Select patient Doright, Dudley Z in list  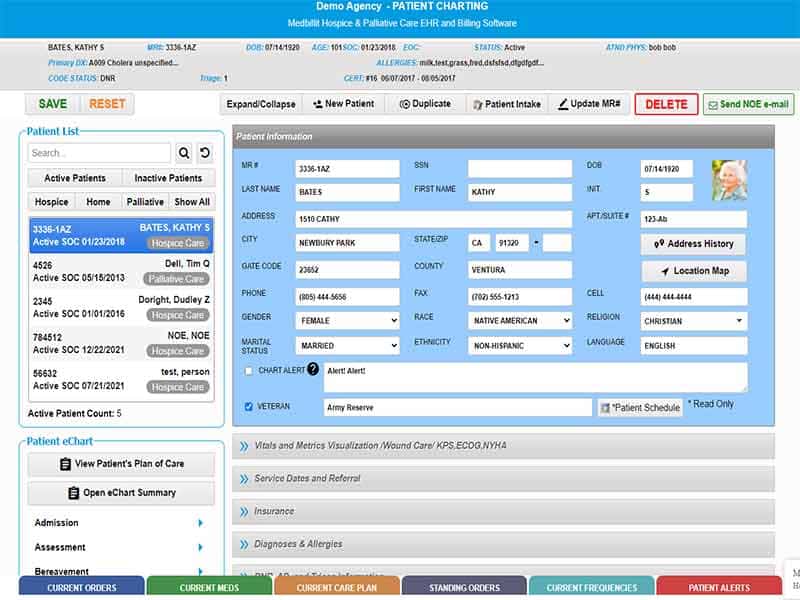pyautogui.click(x=121, y=308)
